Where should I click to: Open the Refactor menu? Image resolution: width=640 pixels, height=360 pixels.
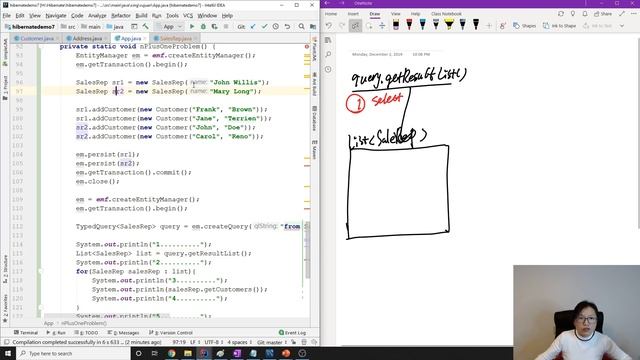click(121, 16)
